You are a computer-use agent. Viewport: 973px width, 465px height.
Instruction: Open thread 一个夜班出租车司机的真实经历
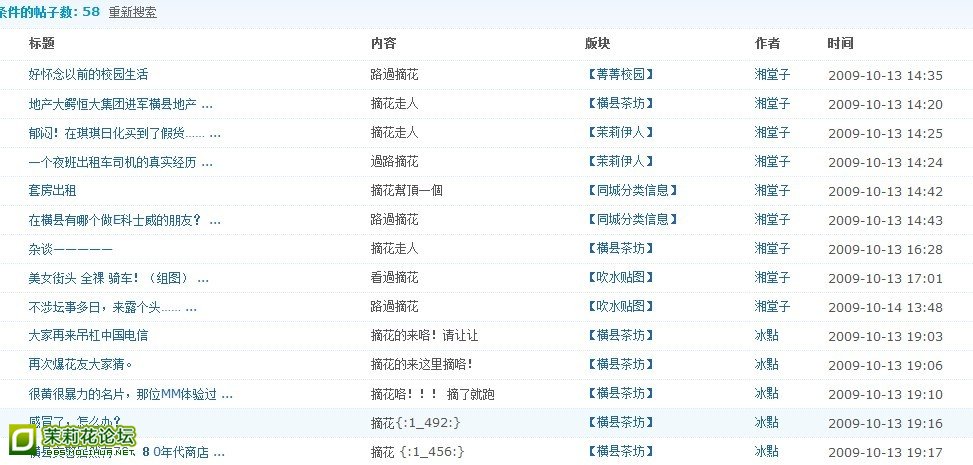[120, 162]
